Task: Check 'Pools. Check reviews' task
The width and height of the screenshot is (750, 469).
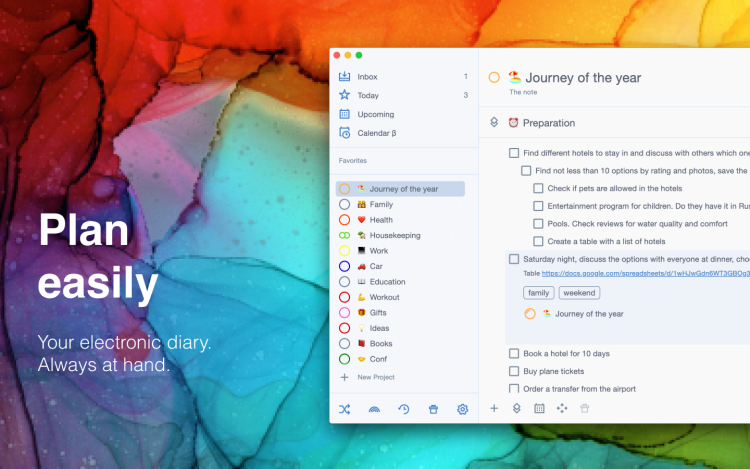Action: click(x=538, y=224)
